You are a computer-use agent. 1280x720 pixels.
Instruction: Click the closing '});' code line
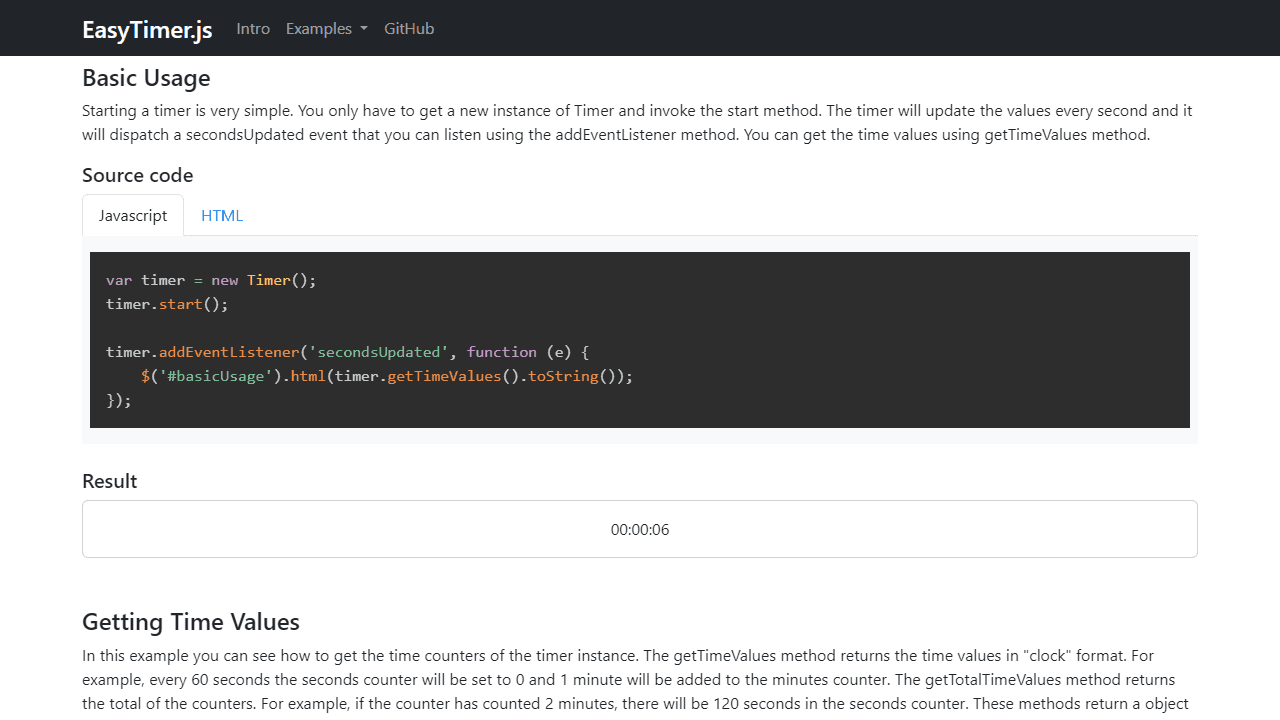click(119, 400)
